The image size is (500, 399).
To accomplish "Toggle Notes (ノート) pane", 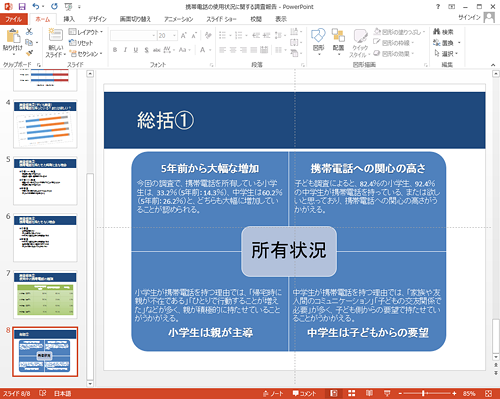I will click(x=273, y=394).
